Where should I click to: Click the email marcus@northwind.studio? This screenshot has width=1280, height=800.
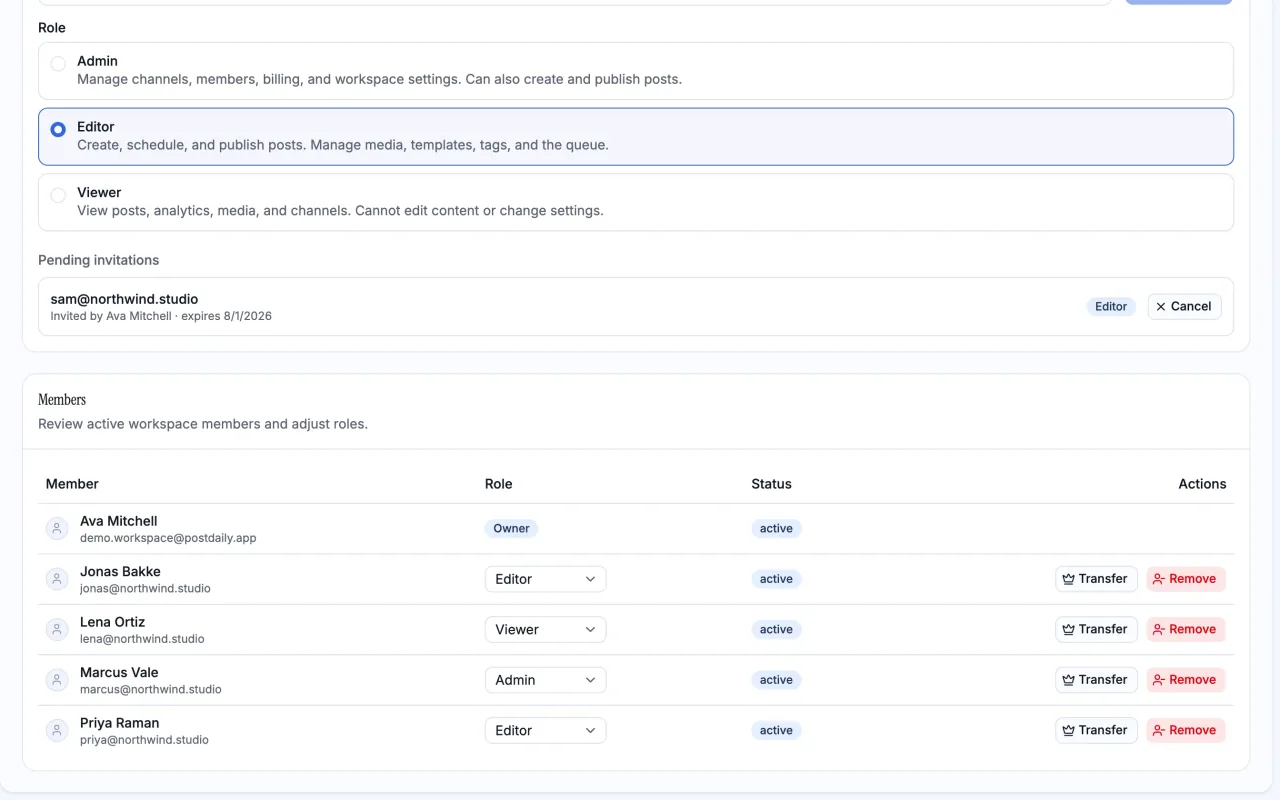point(151,690)
